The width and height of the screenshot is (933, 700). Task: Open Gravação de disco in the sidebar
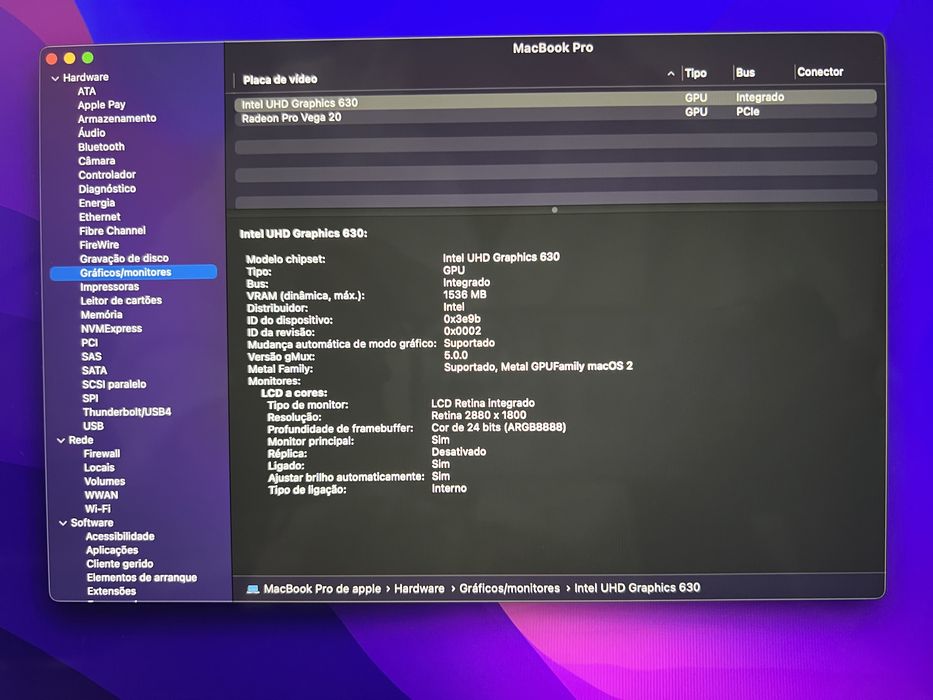point(124,259)
